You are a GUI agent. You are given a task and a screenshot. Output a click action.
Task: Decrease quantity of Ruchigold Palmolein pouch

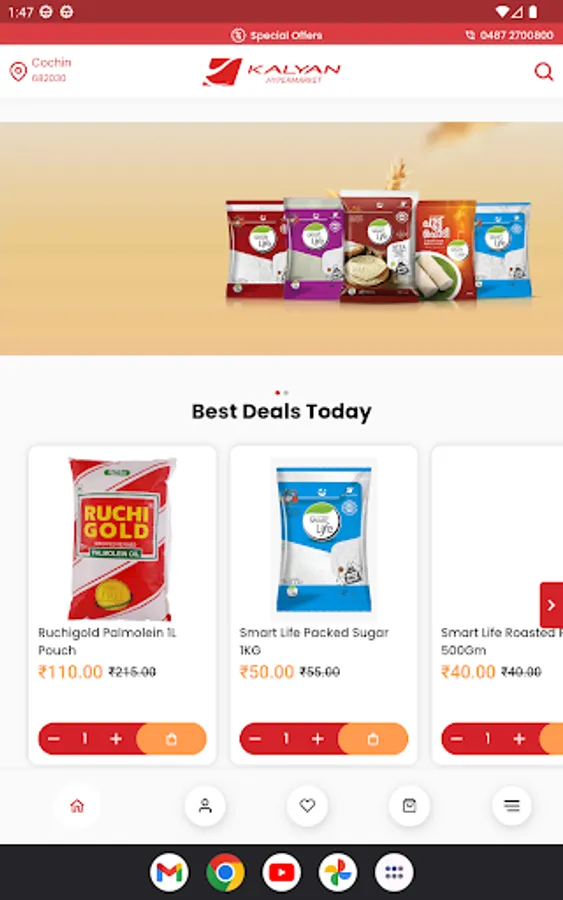coord(54,739)
